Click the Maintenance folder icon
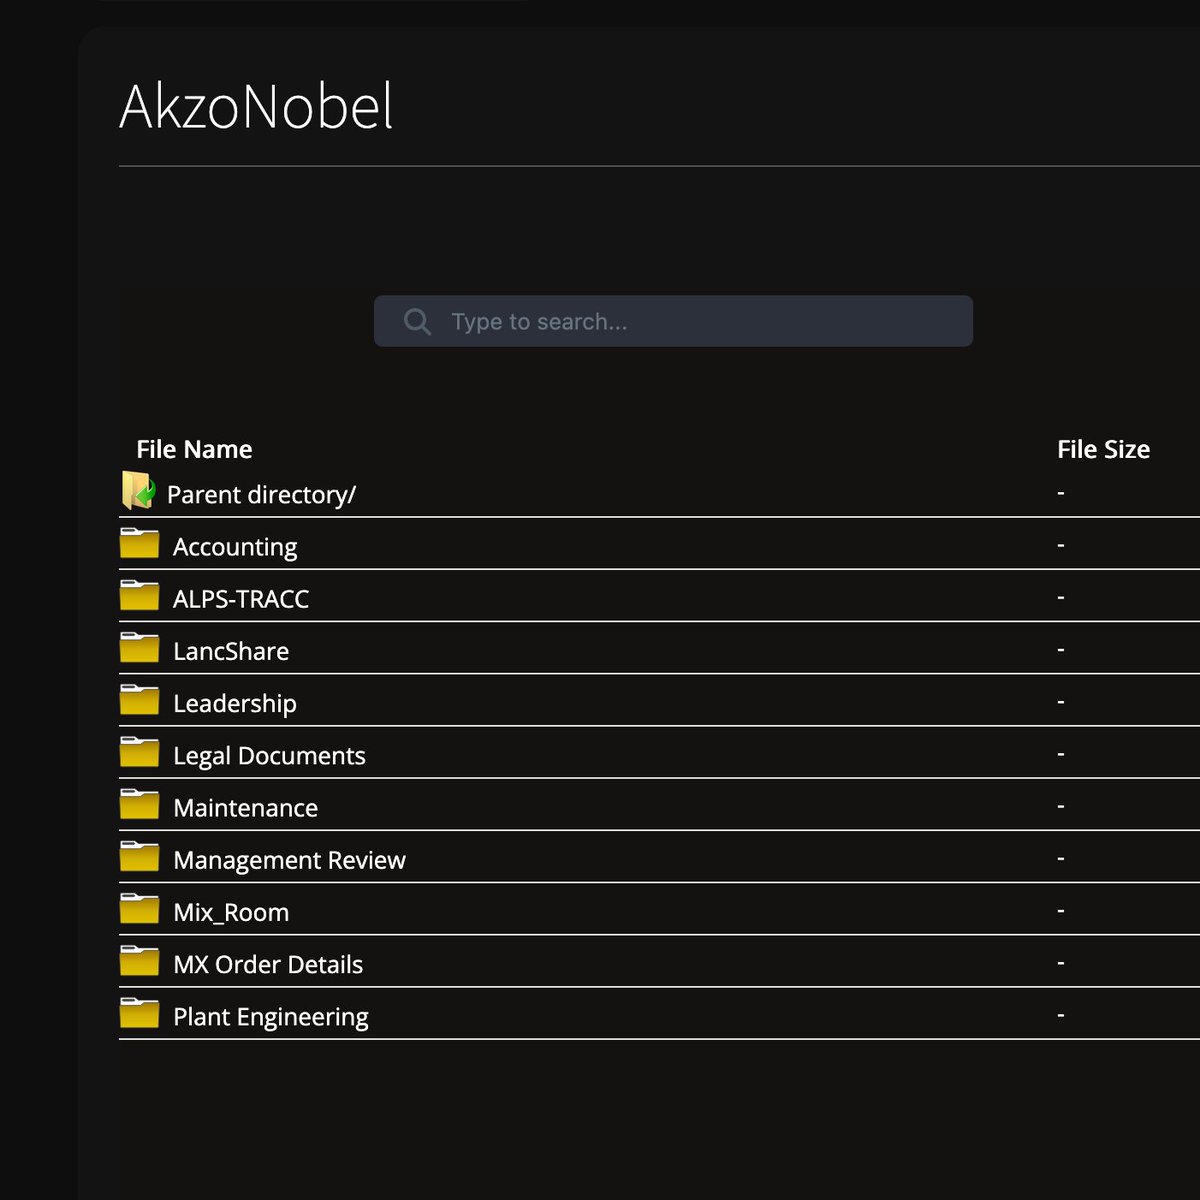The image size is (1200, 1200). tap(139, 804)
